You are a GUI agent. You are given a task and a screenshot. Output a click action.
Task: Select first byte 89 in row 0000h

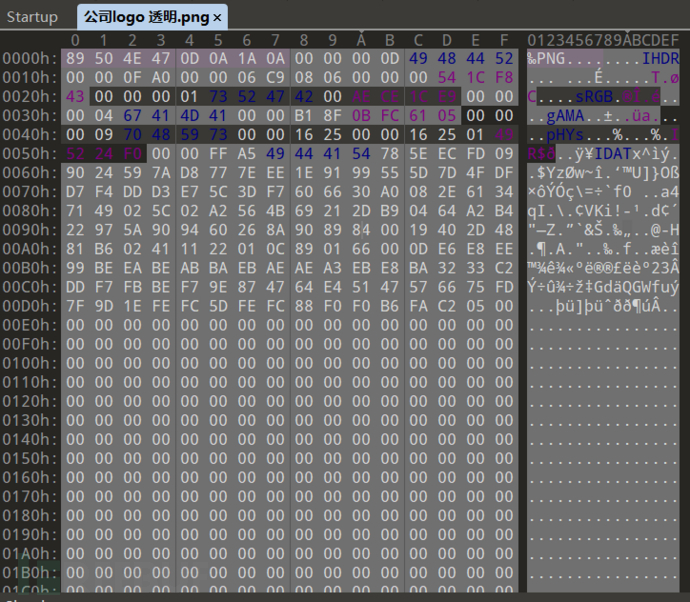(x=75, y=58)
